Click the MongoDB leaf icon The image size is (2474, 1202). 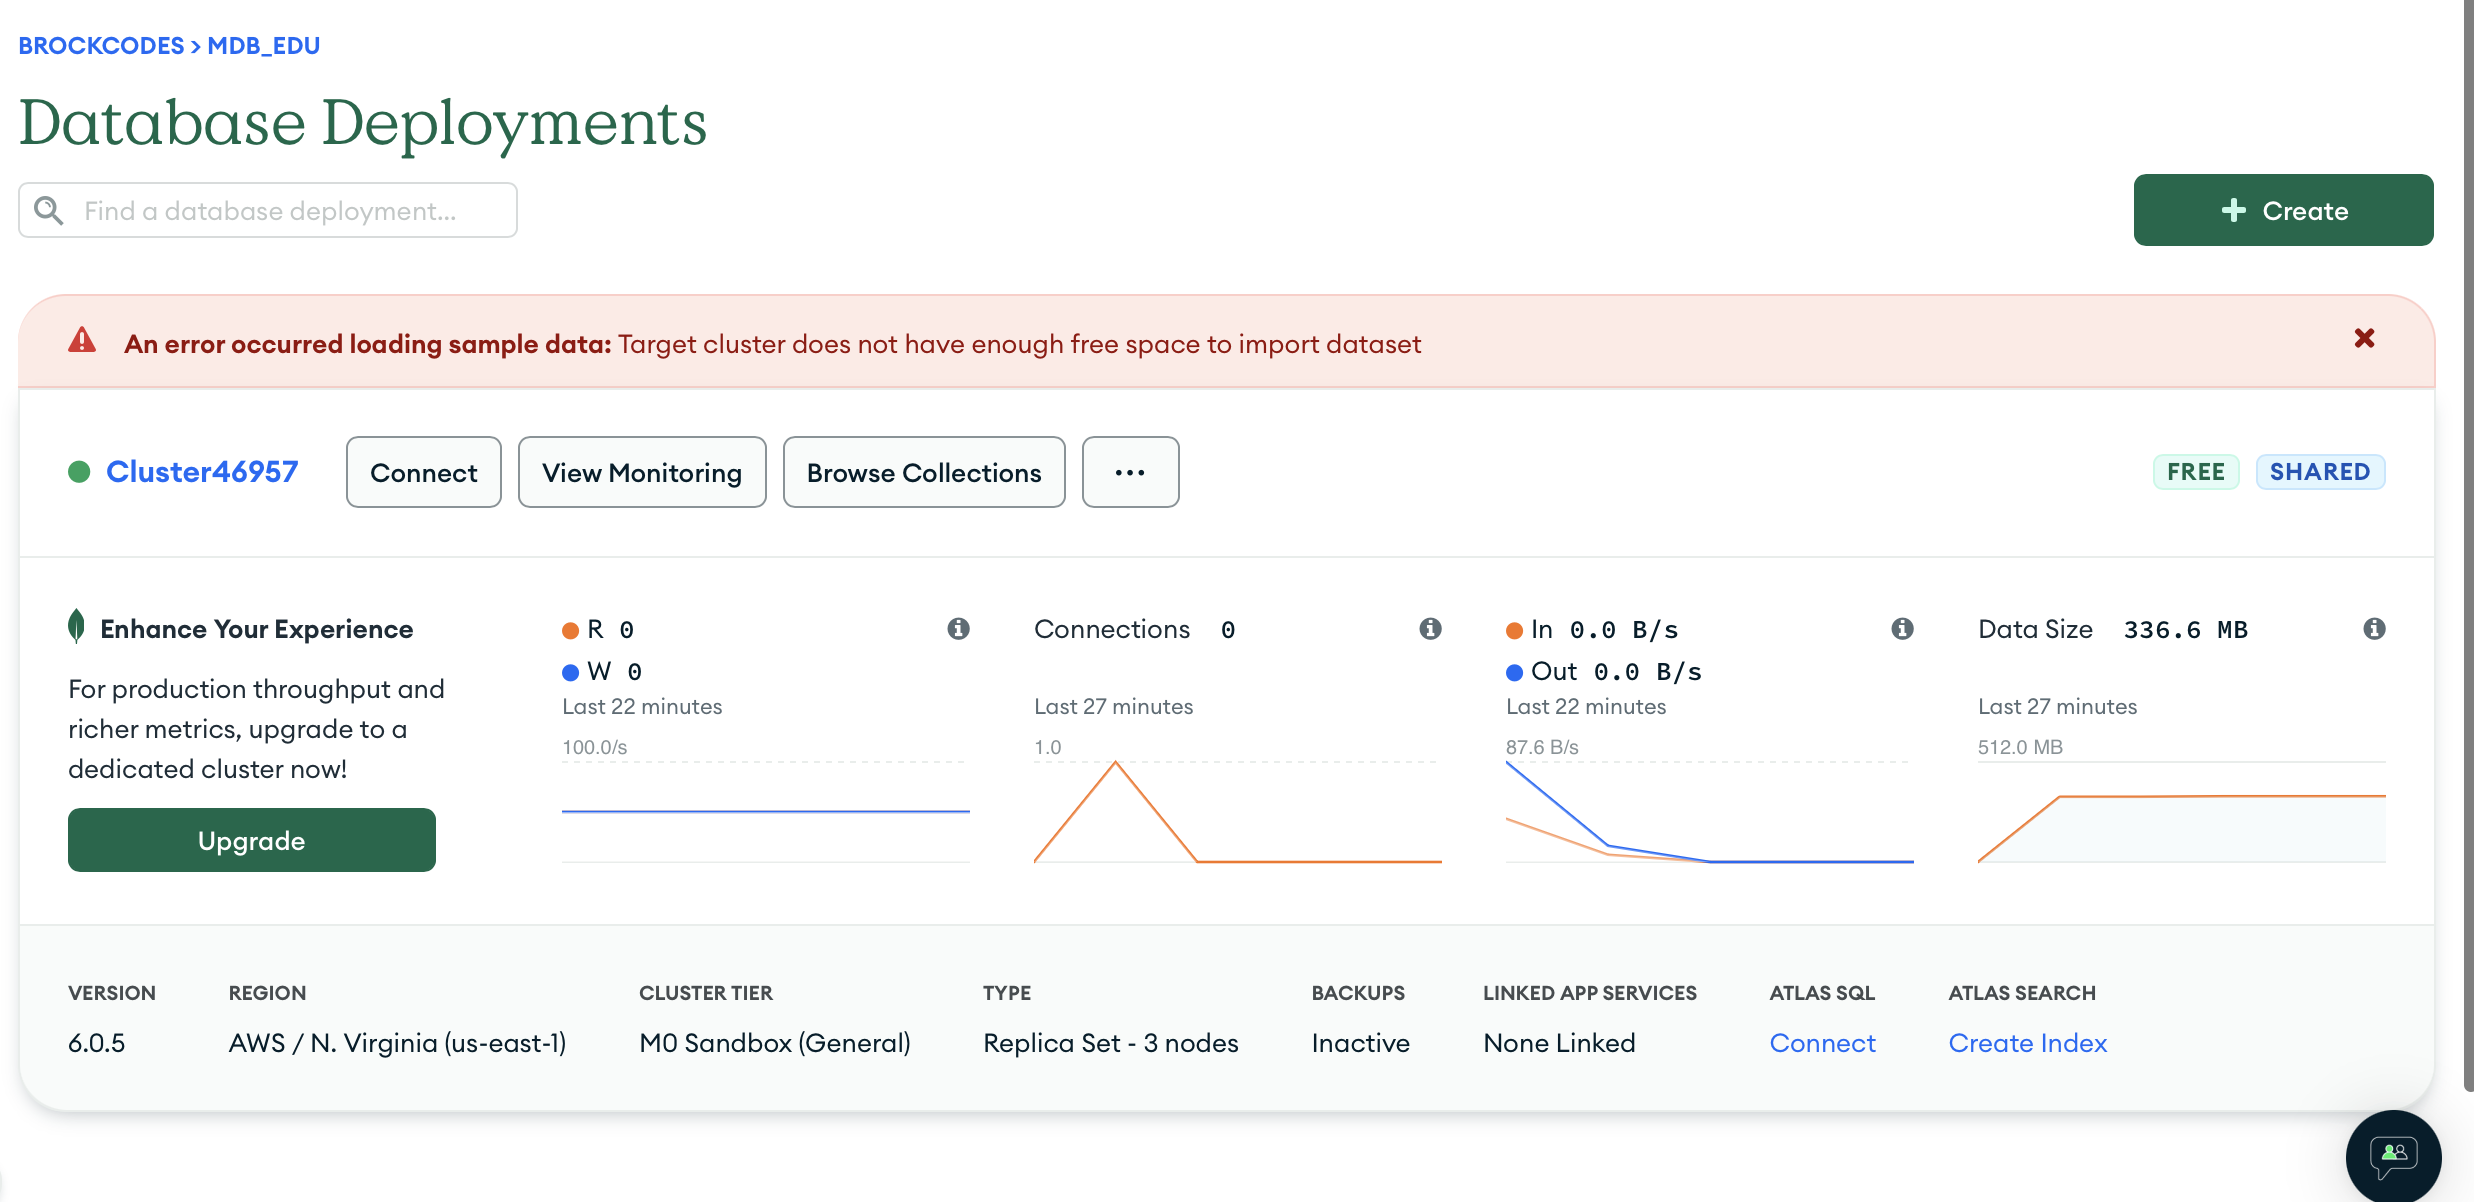pyautogui.click(x=76, y=626)
